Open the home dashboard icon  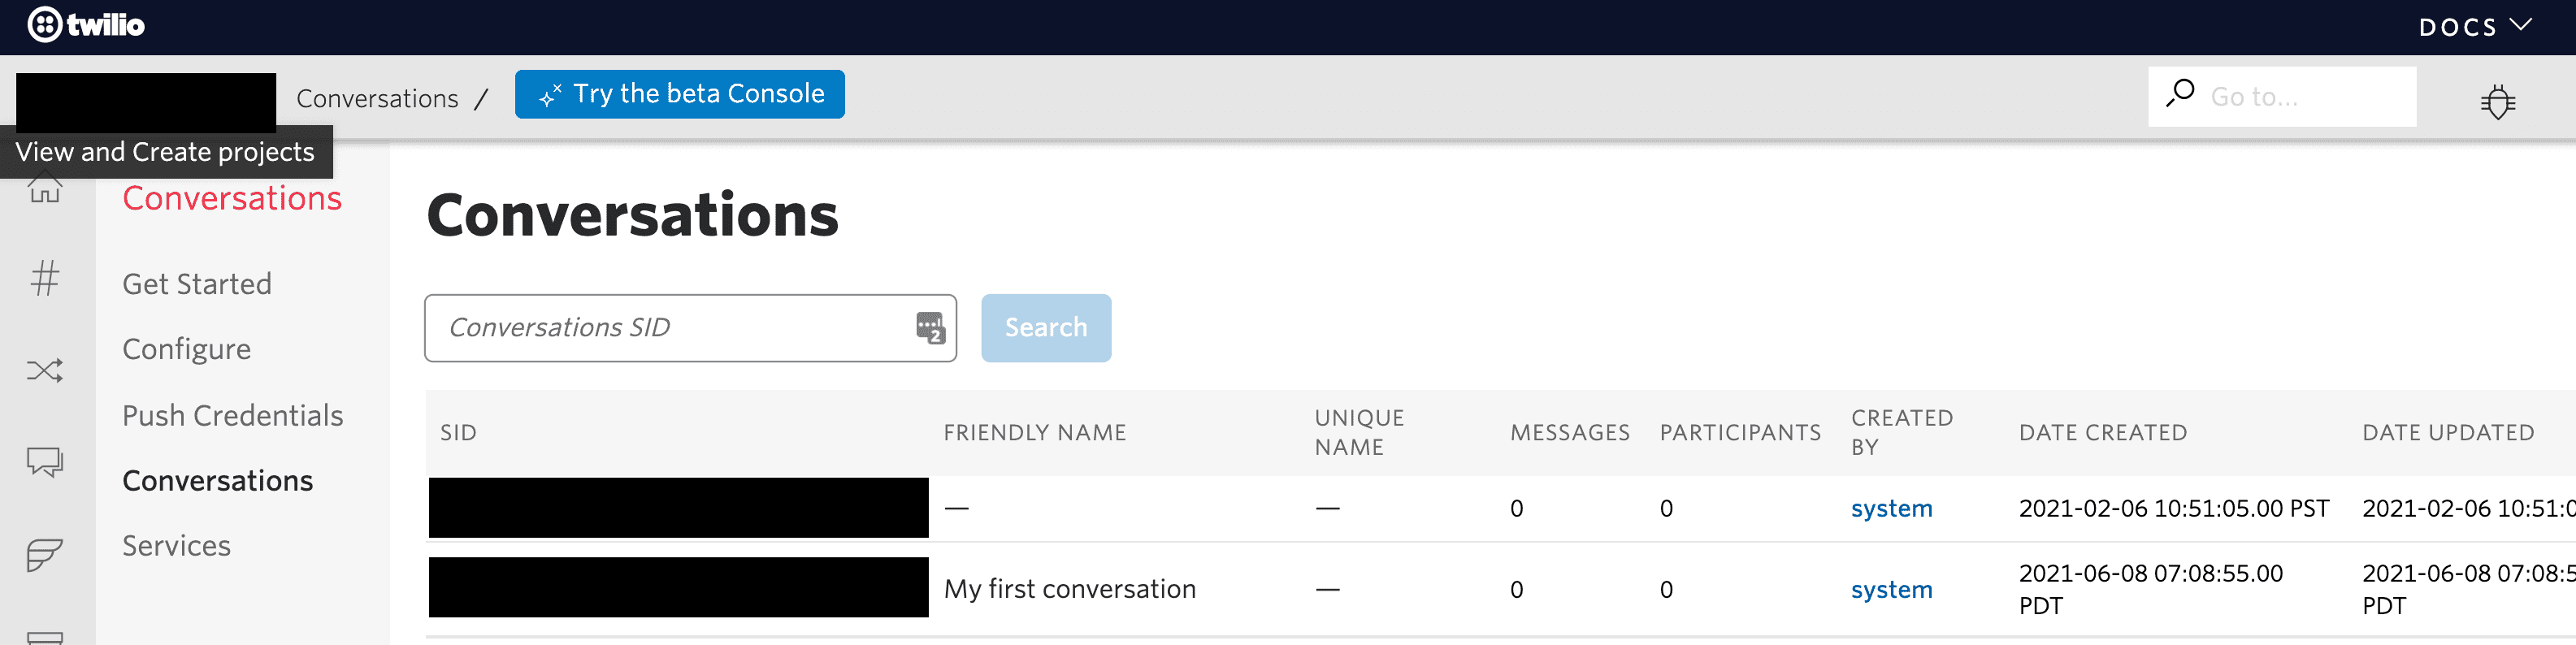(45, 188)
